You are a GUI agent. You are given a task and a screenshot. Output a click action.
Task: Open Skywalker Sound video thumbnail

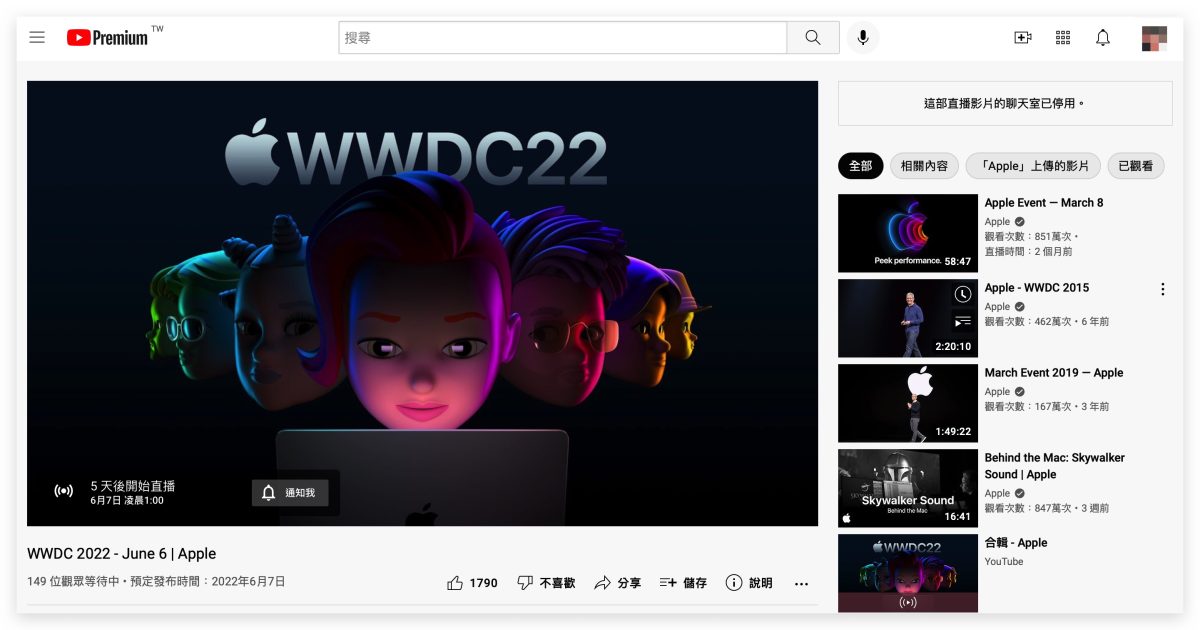907,488
